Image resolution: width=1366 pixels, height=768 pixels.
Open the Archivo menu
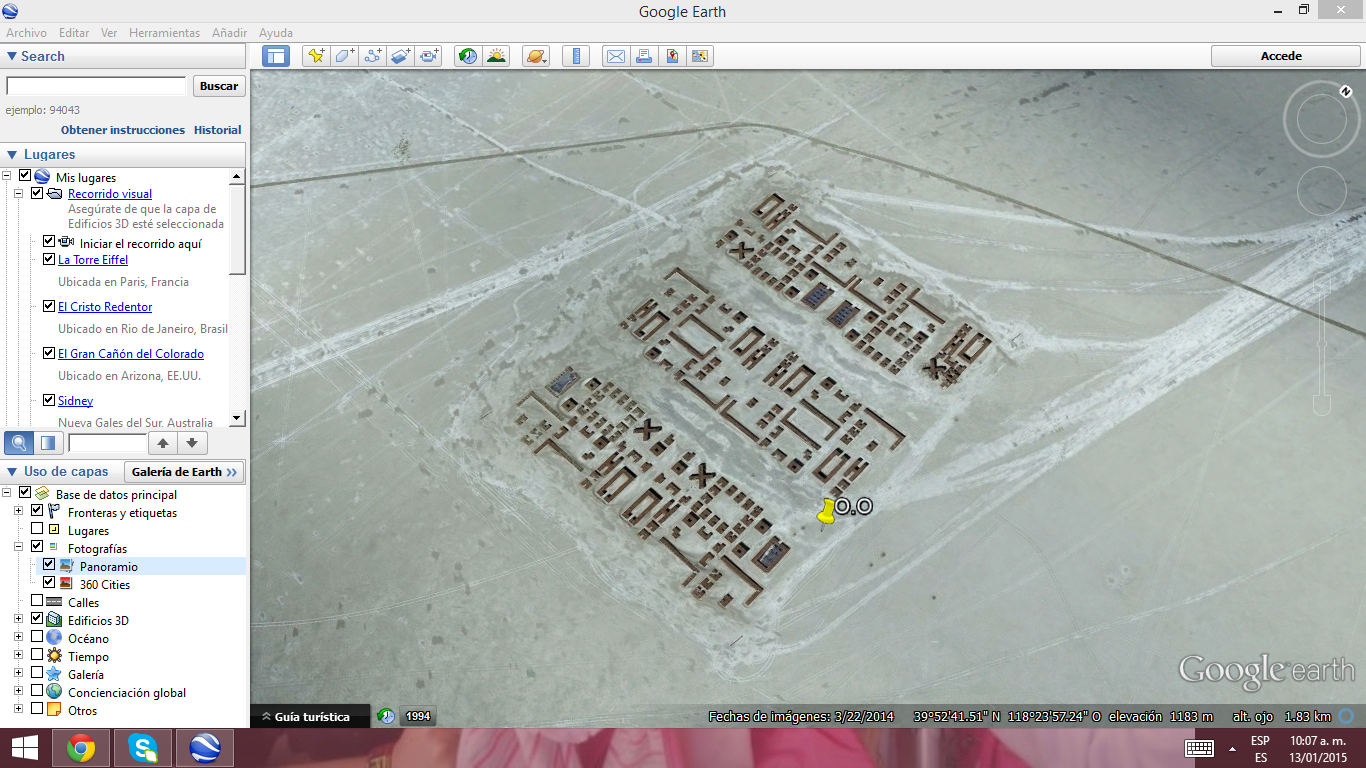[26, 33]
